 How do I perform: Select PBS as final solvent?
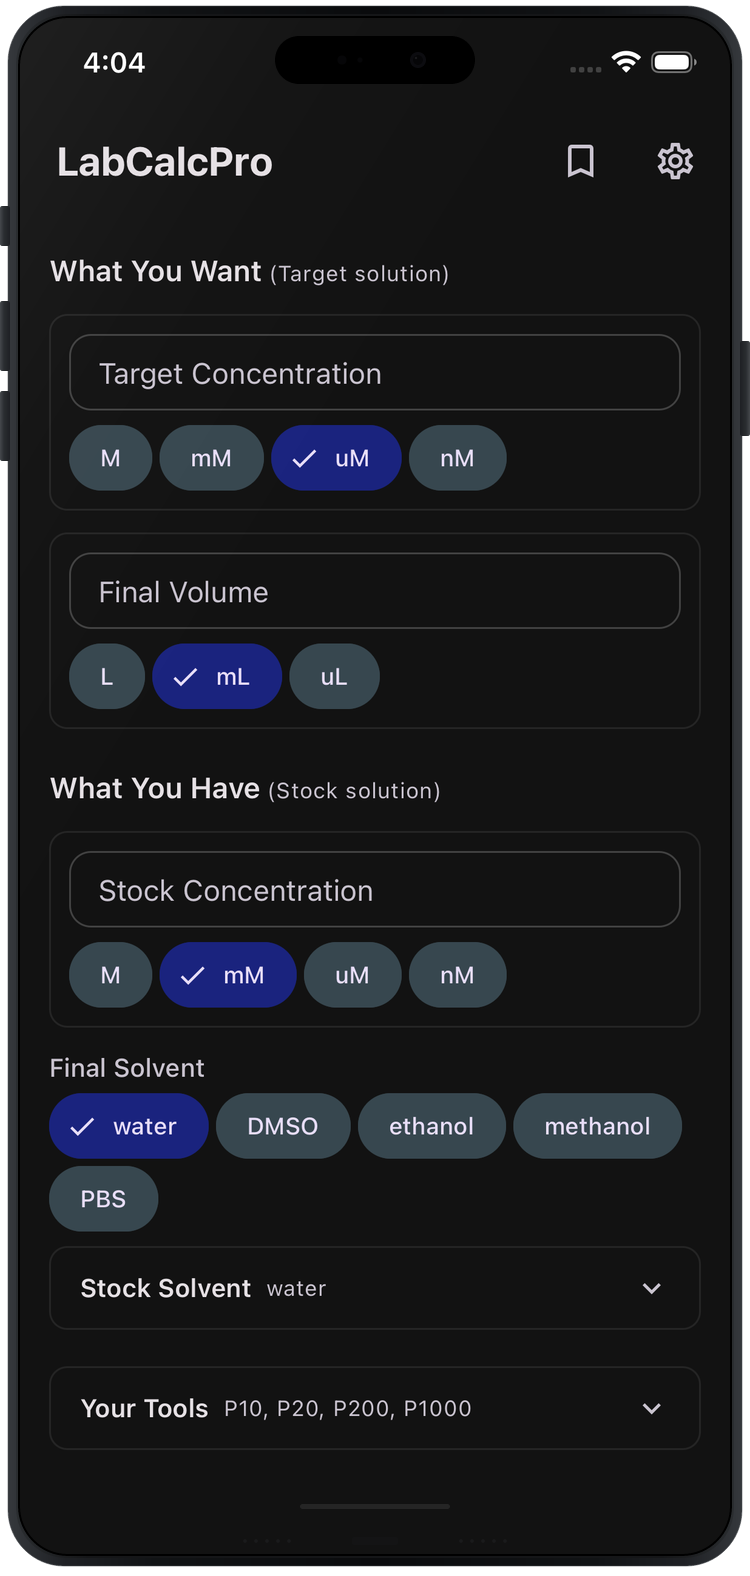[103, 1198]
